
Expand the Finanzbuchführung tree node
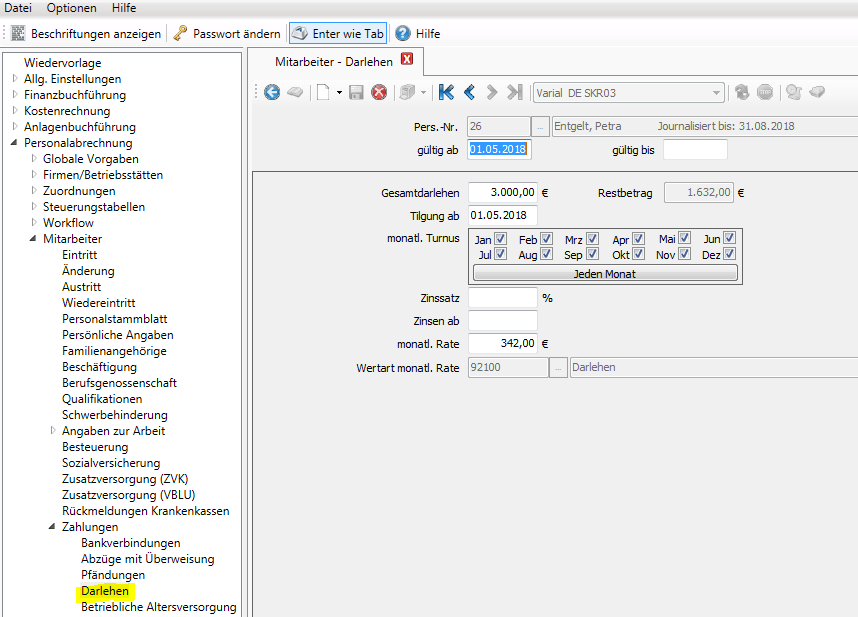(x=15, y=95)
